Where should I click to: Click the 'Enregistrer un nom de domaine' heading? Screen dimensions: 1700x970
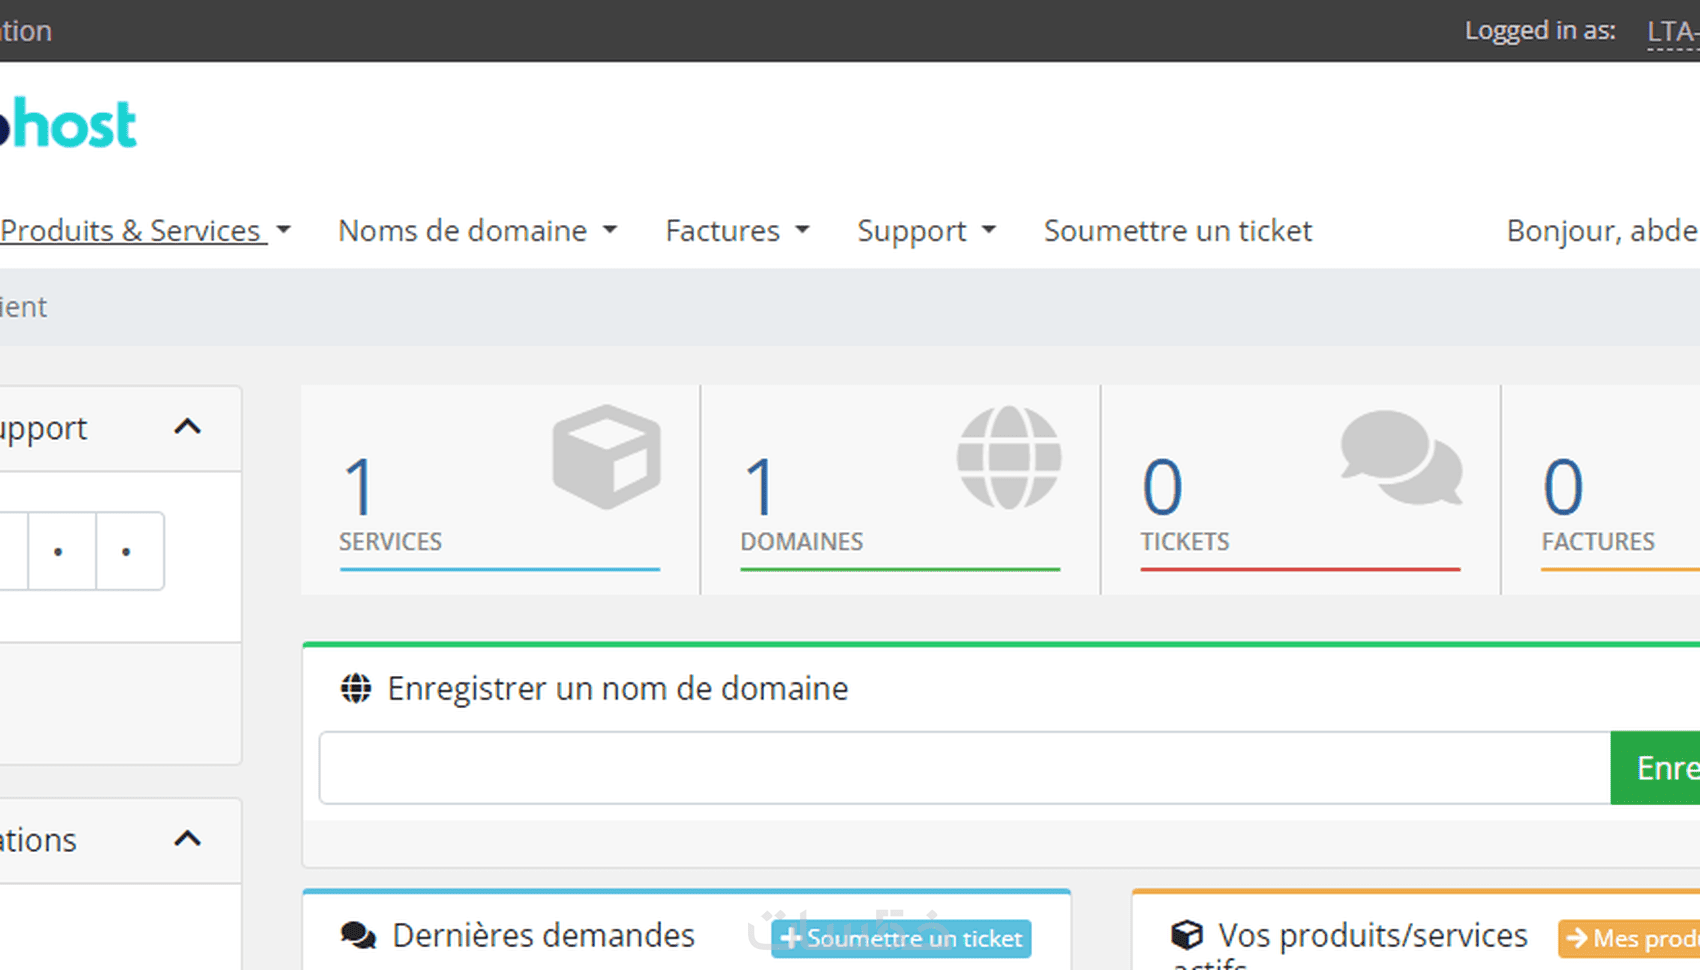click(618, 689)
